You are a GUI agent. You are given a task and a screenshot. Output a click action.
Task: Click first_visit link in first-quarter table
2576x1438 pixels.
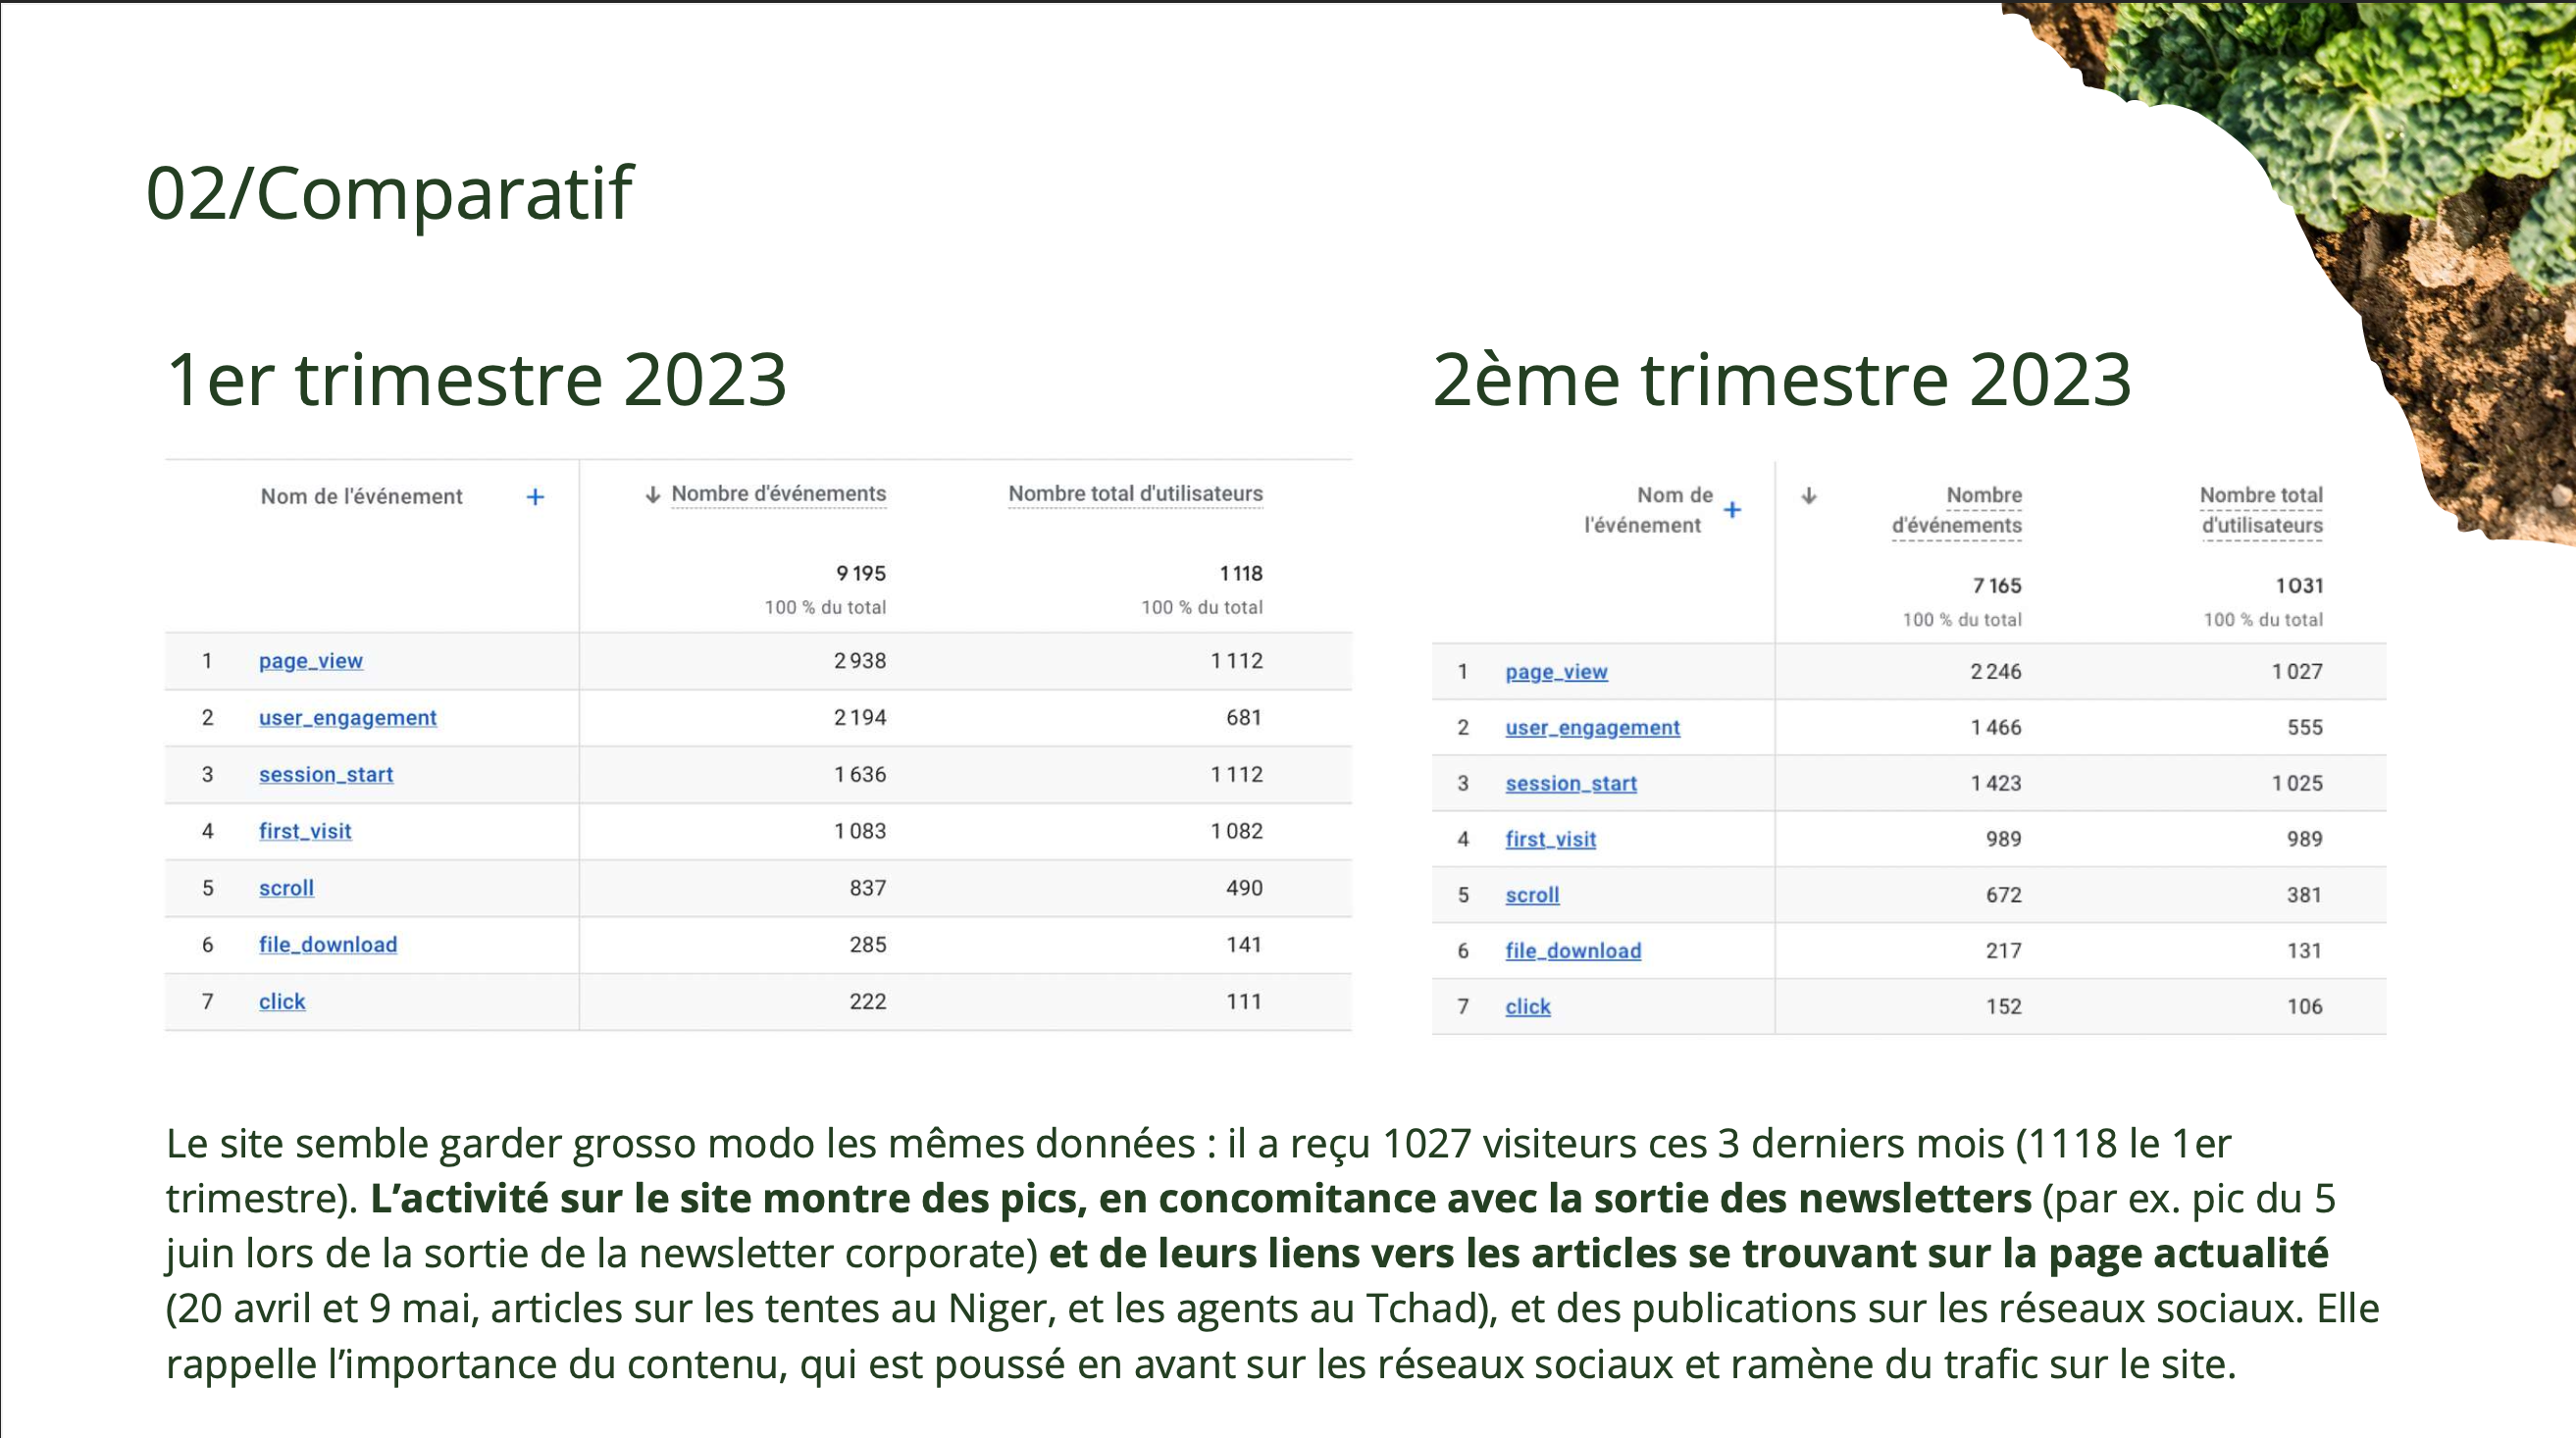(305, 831)
